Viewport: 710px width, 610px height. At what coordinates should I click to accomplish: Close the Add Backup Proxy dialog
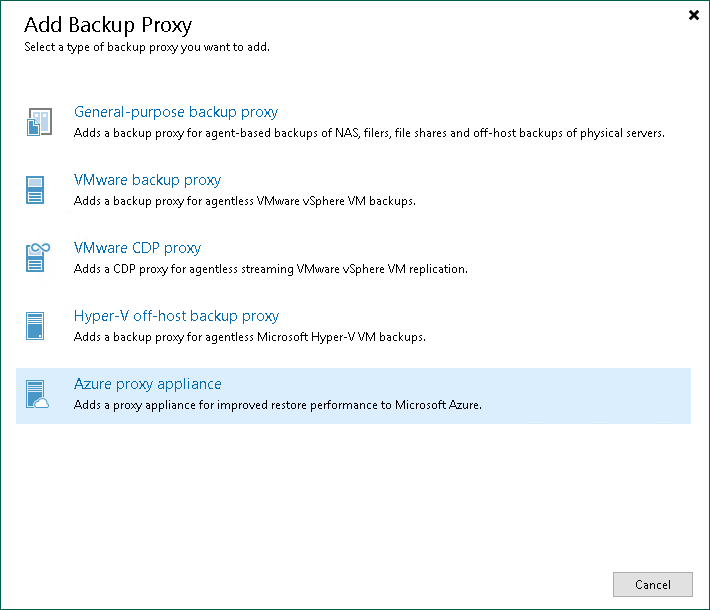tap(694, 16)
